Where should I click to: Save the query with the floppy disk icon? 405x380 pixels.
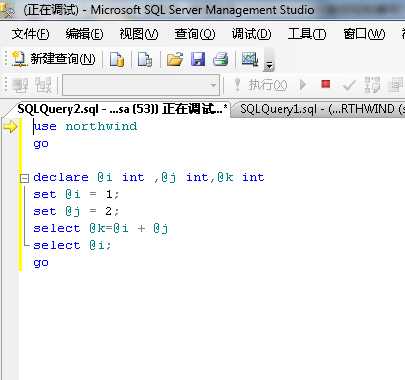tap(198, 59)
